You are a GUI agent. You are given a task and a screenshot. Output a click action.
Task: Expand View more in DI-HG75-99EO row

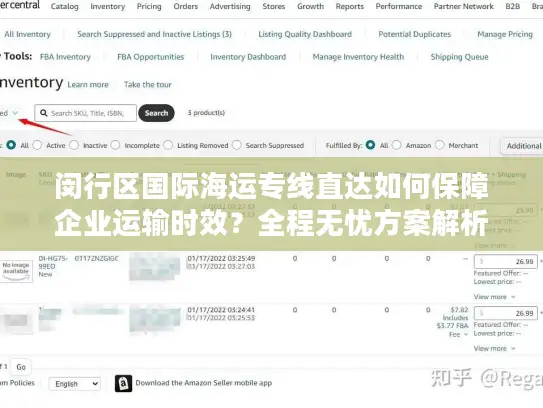(x=495, y=297)
